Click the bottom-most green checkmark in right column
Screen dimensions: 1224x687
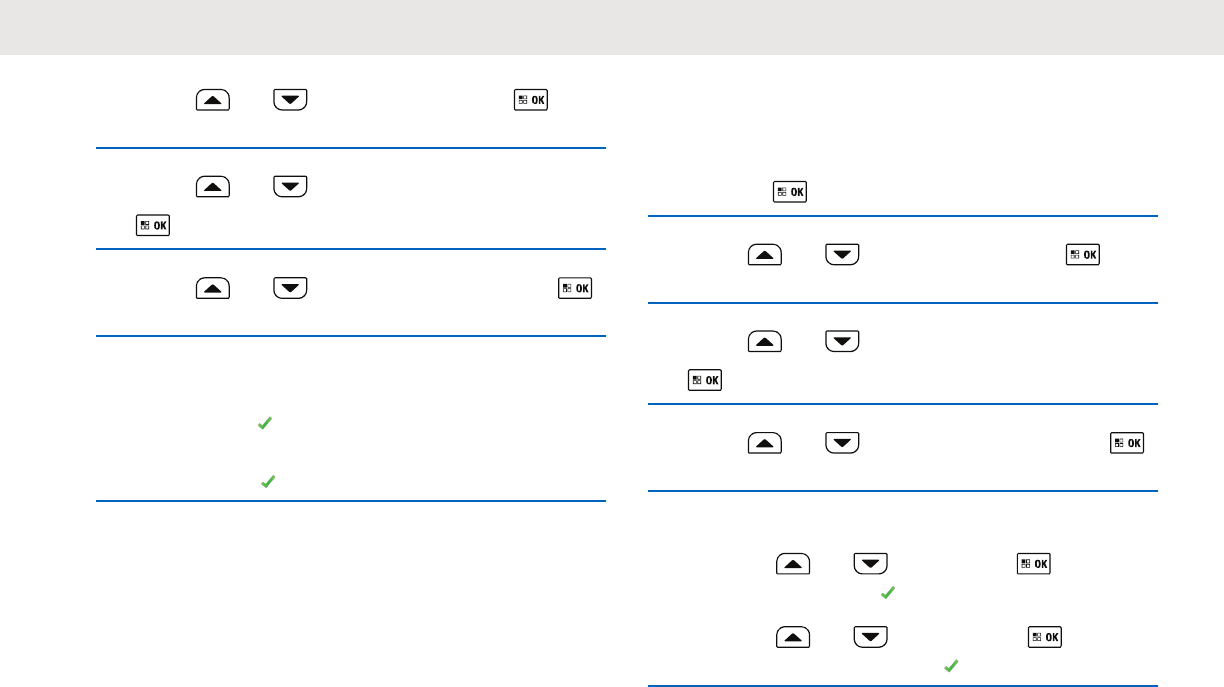[x=951, y=664]
